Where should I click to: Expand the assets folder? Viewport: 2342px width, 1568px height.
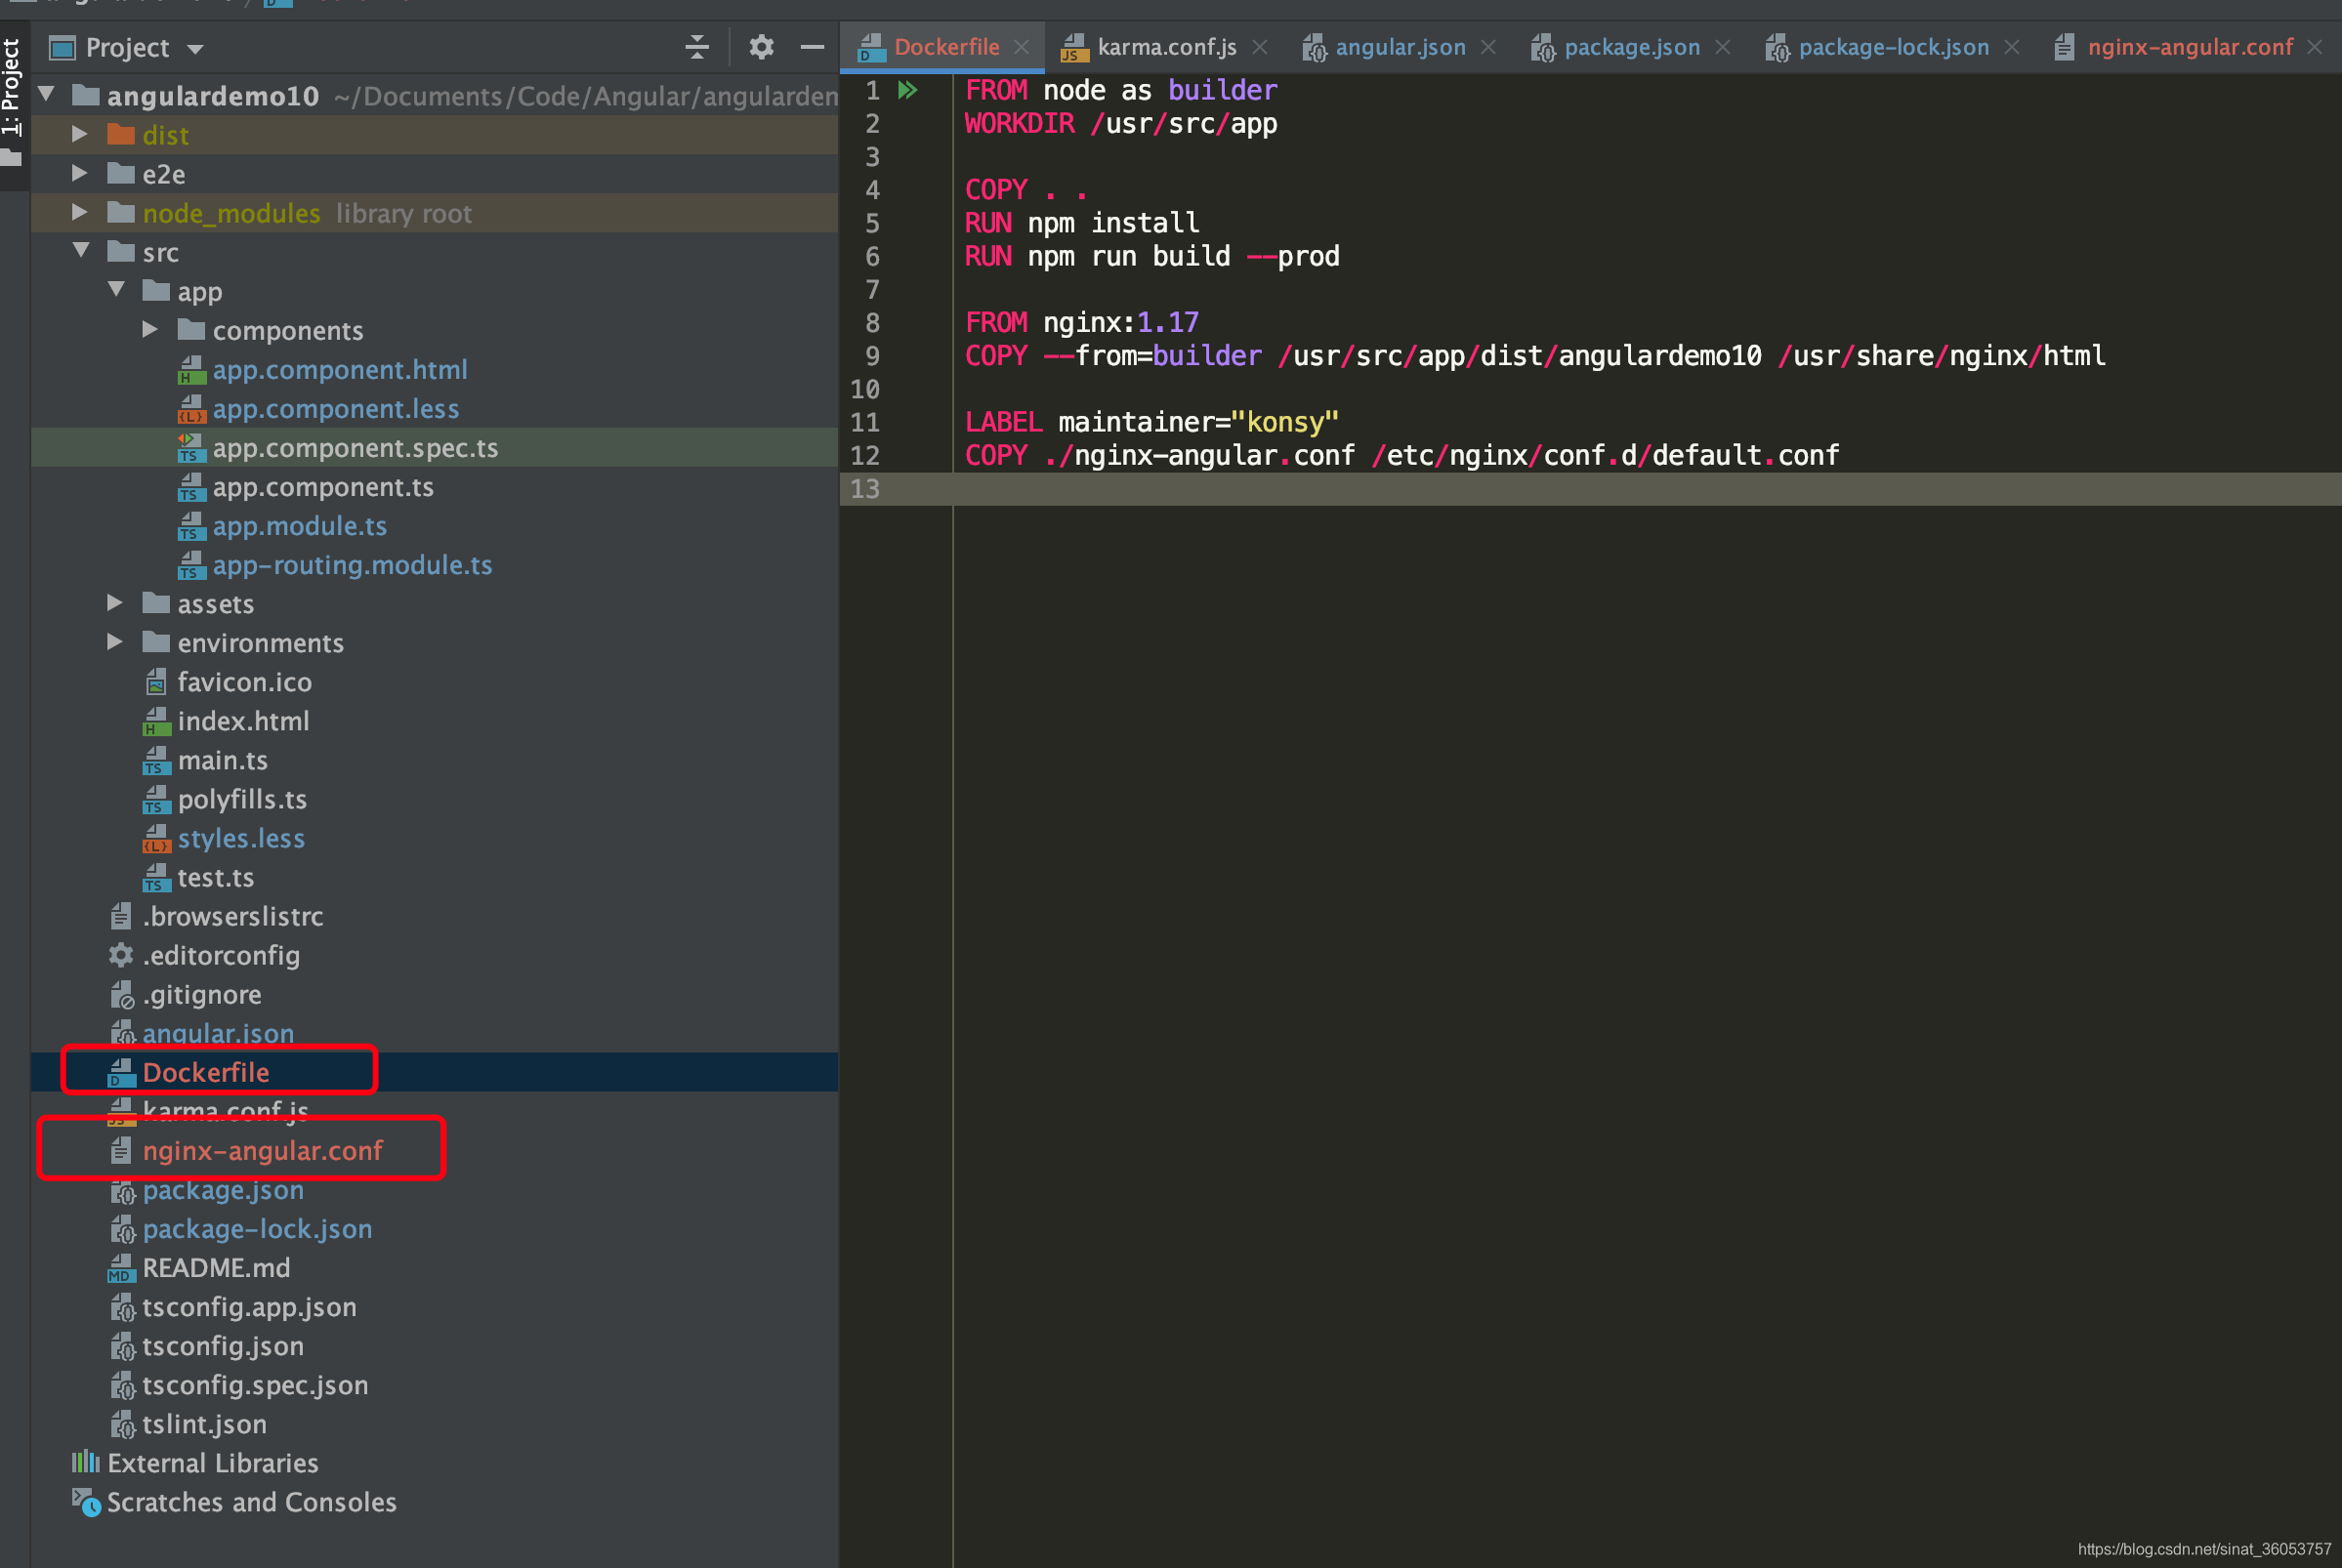point(115,603)
